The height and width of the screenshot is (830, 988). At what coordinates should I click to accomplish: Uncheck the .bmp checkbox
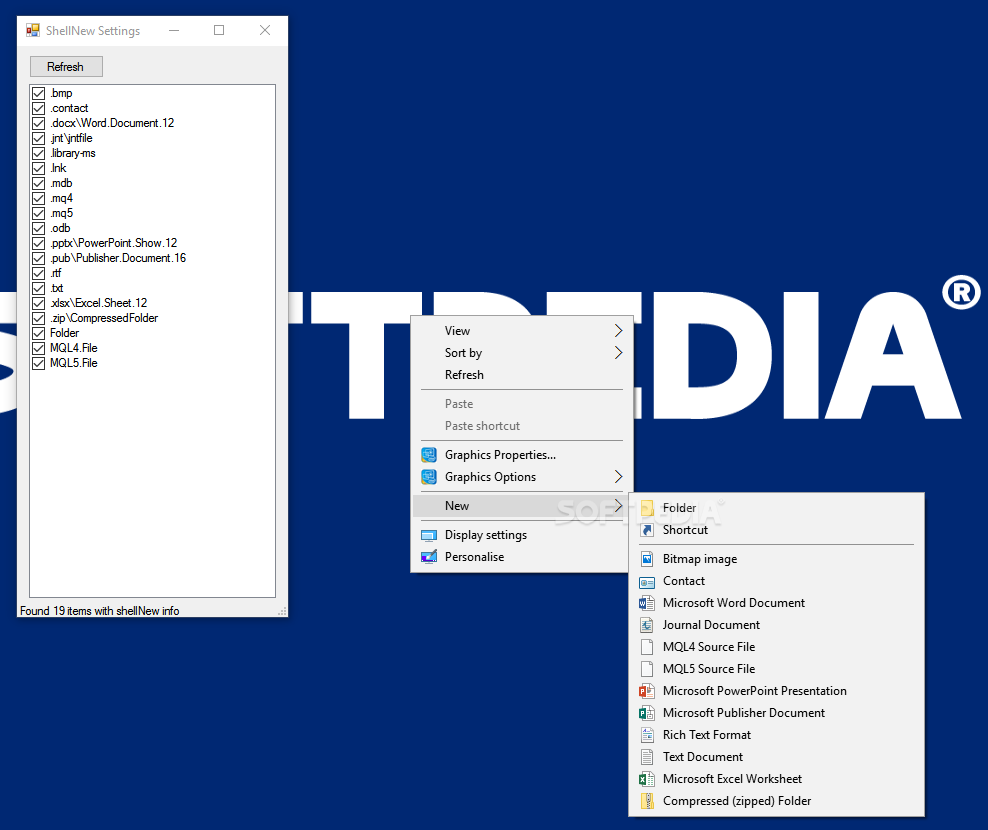click(x=38, y=93)
